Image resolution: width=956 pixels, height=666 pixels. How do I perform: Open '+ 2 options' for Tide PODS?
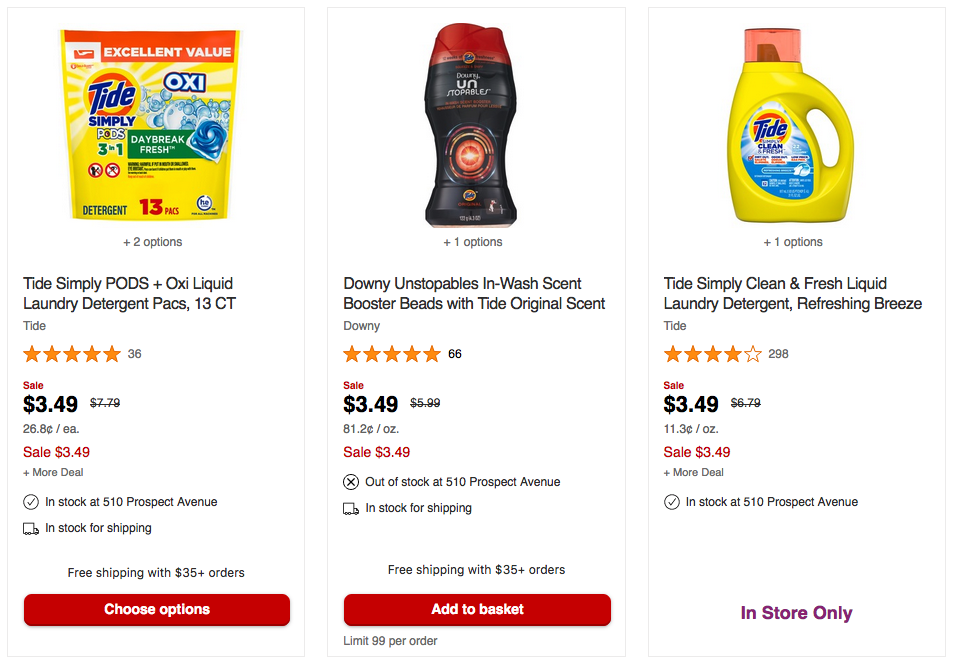153,242
